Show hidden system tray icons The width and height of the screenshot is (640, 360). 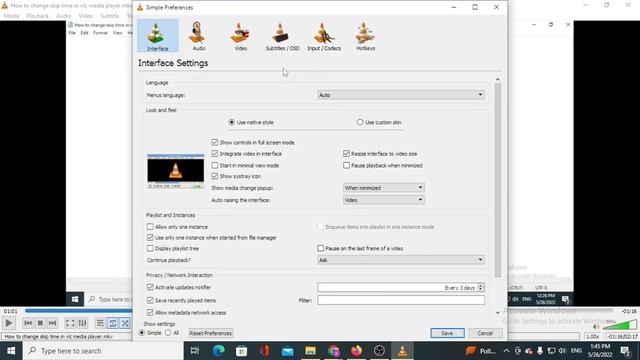click(x=506, y=351)
